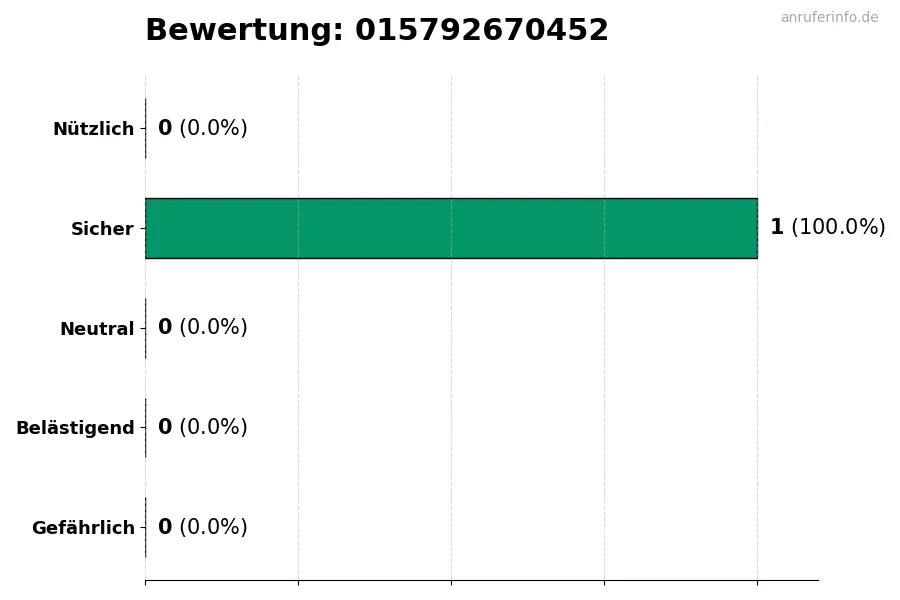The image size is (900, 600).
Task: Select the Gefährlich category label
Action: point(83,528)
